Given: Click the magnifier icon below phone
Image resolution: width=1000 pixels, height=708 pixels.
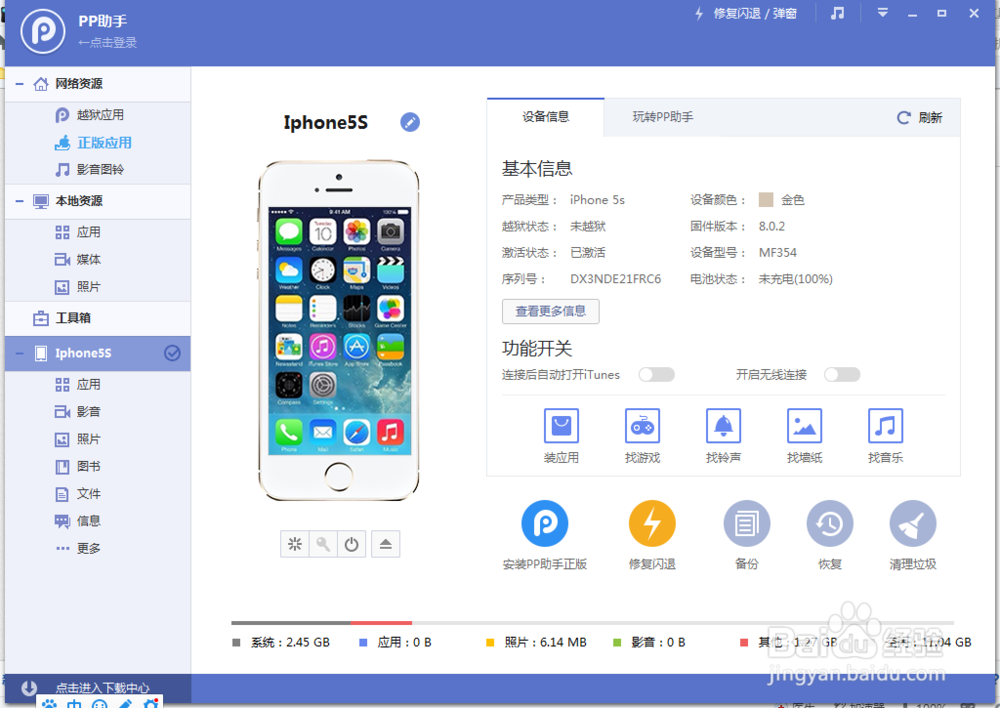Looking at the screenshot, I should coord(323,544).
